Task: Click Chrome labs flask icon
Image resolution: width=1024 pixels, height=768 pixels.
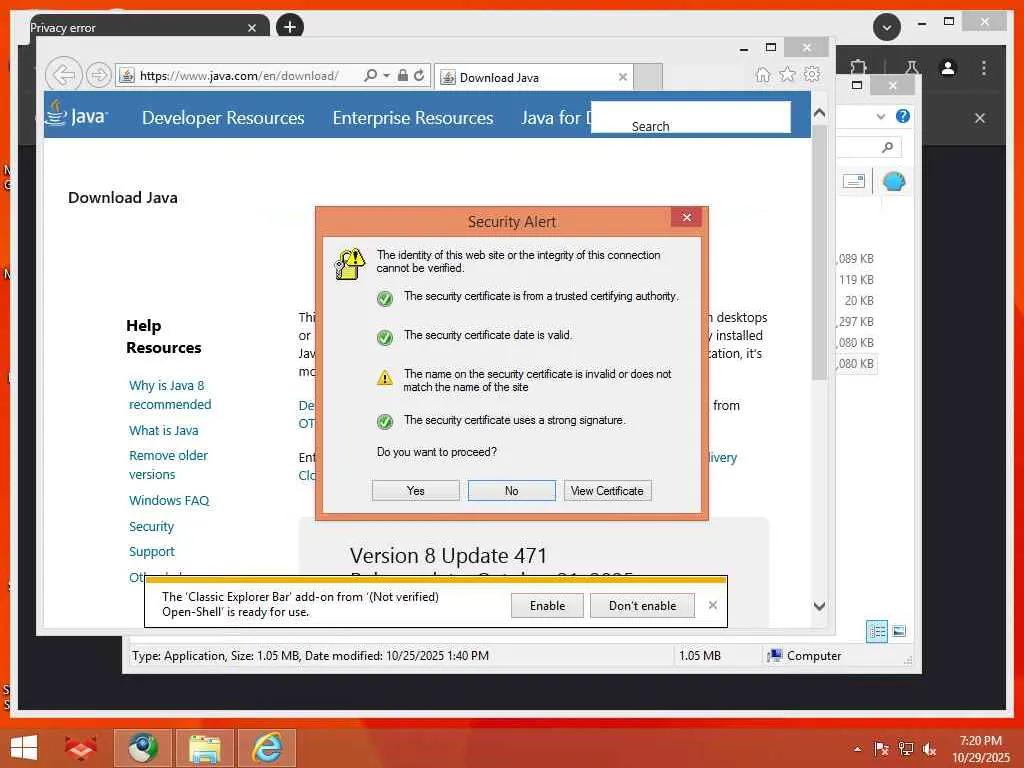Action: (912, 67)
